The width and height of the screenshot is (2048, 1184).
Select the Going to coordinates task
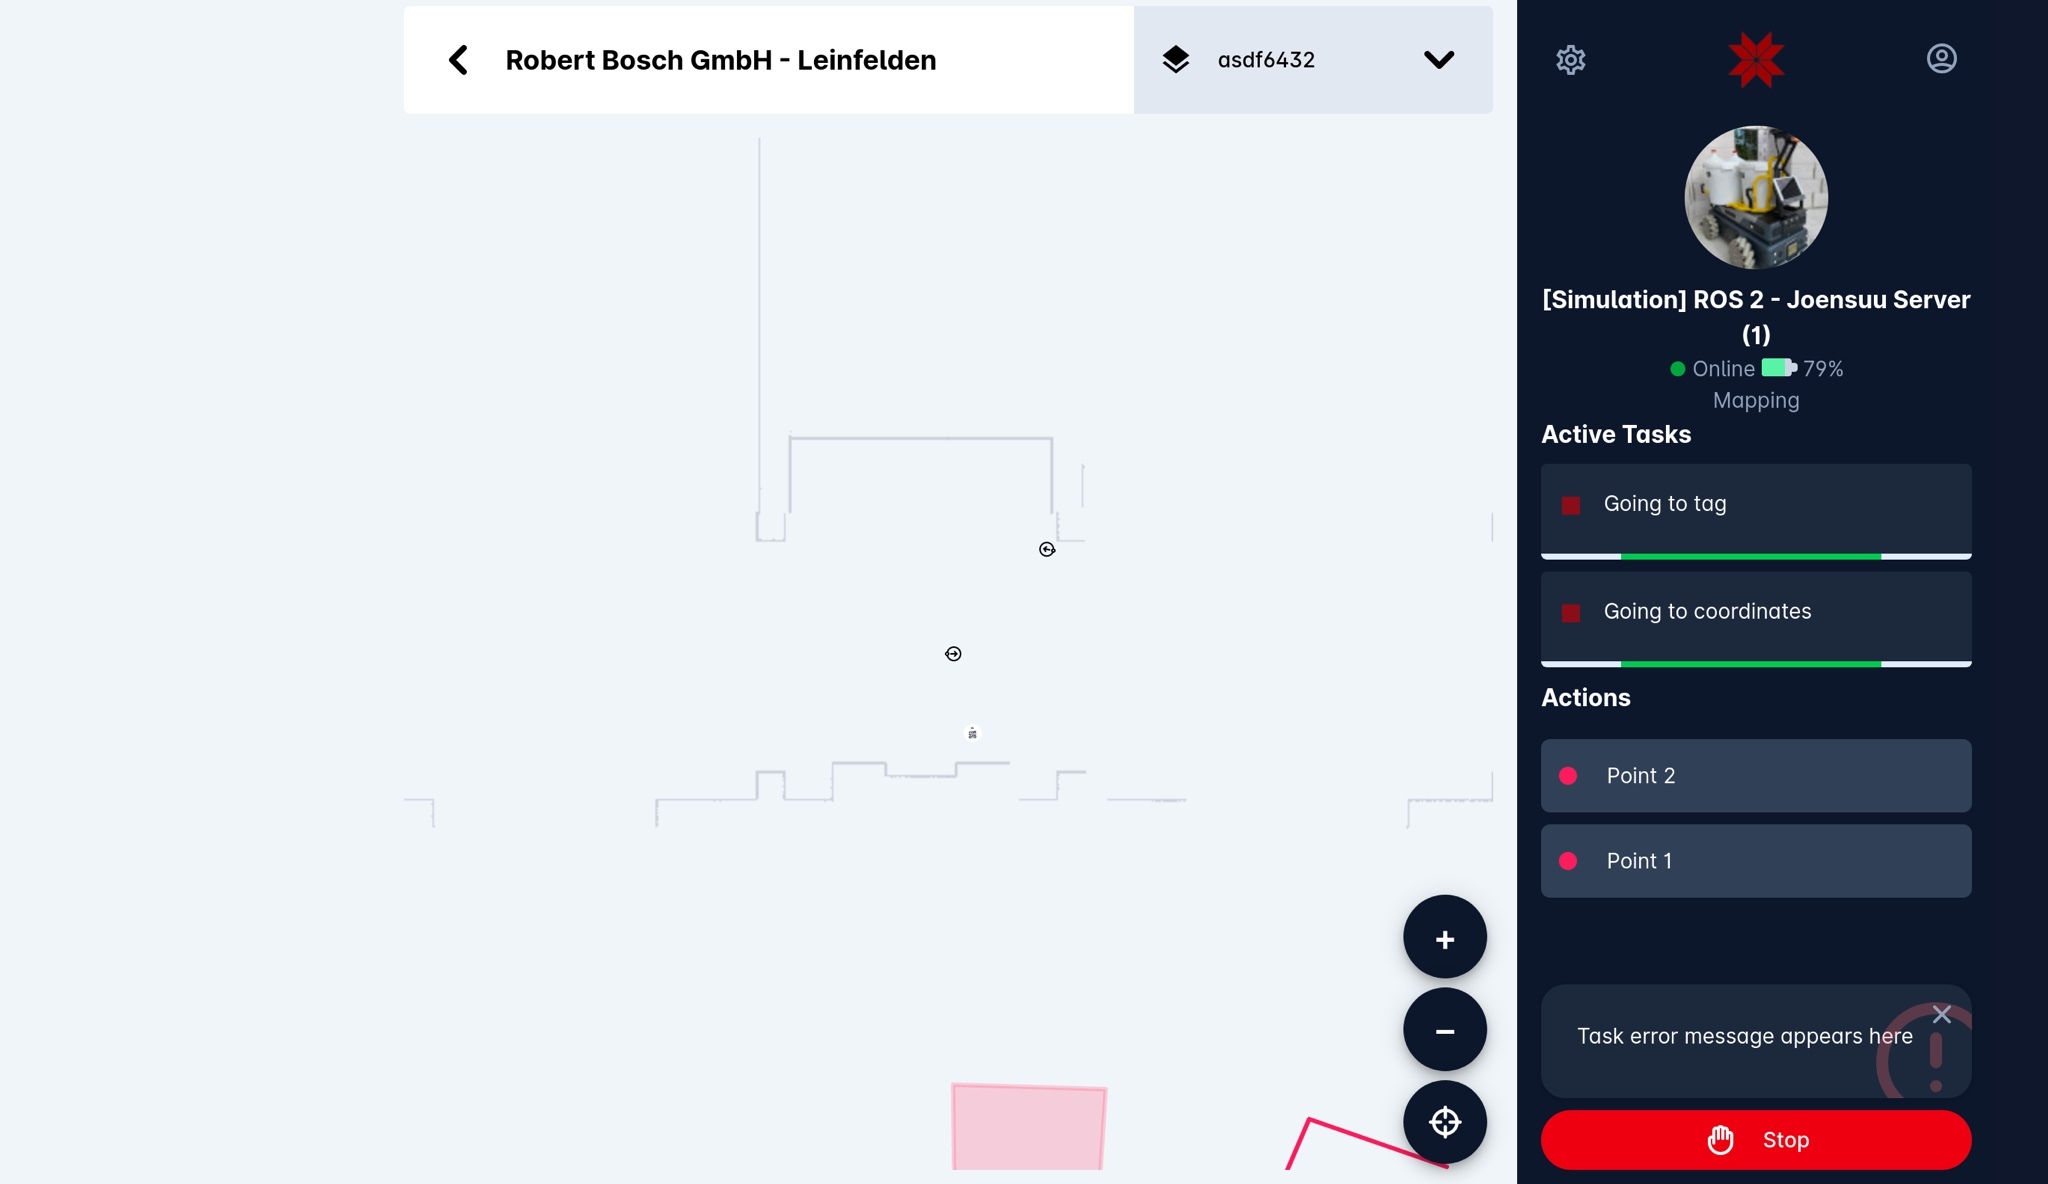coord(1756,612)
